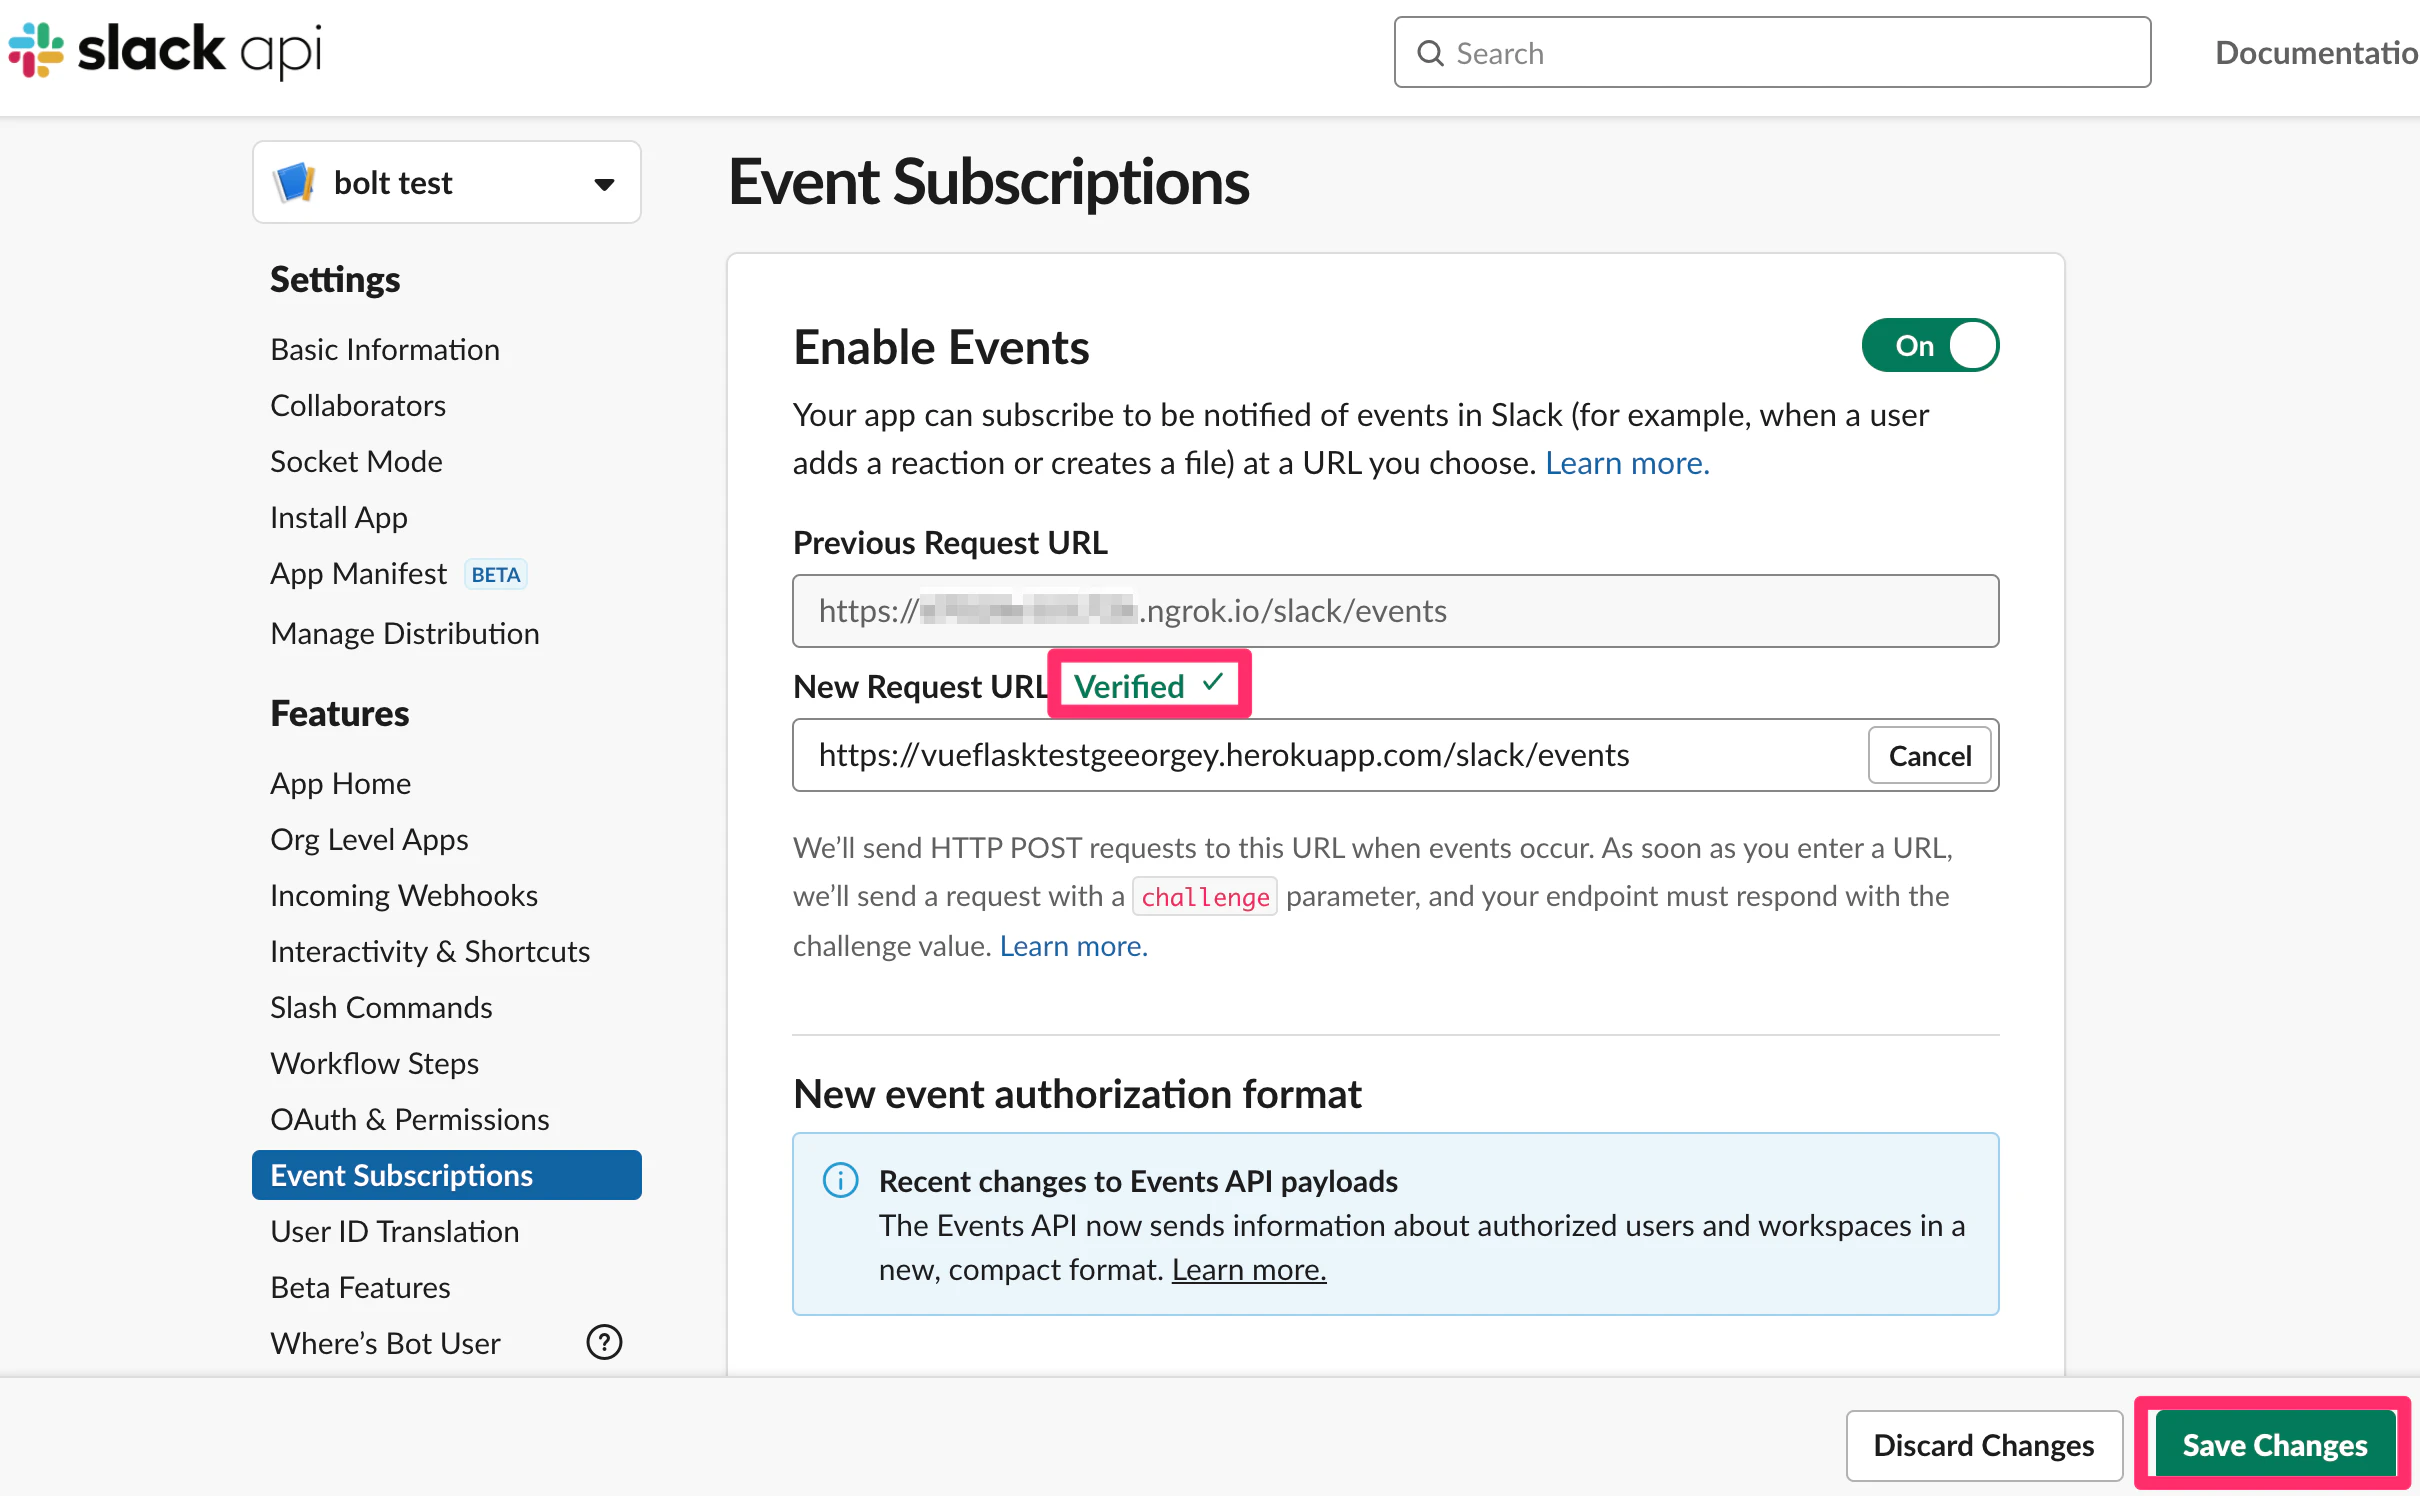2420x1496 pixels.
Task: Go to App Home feature
Action: coord(340,783)
